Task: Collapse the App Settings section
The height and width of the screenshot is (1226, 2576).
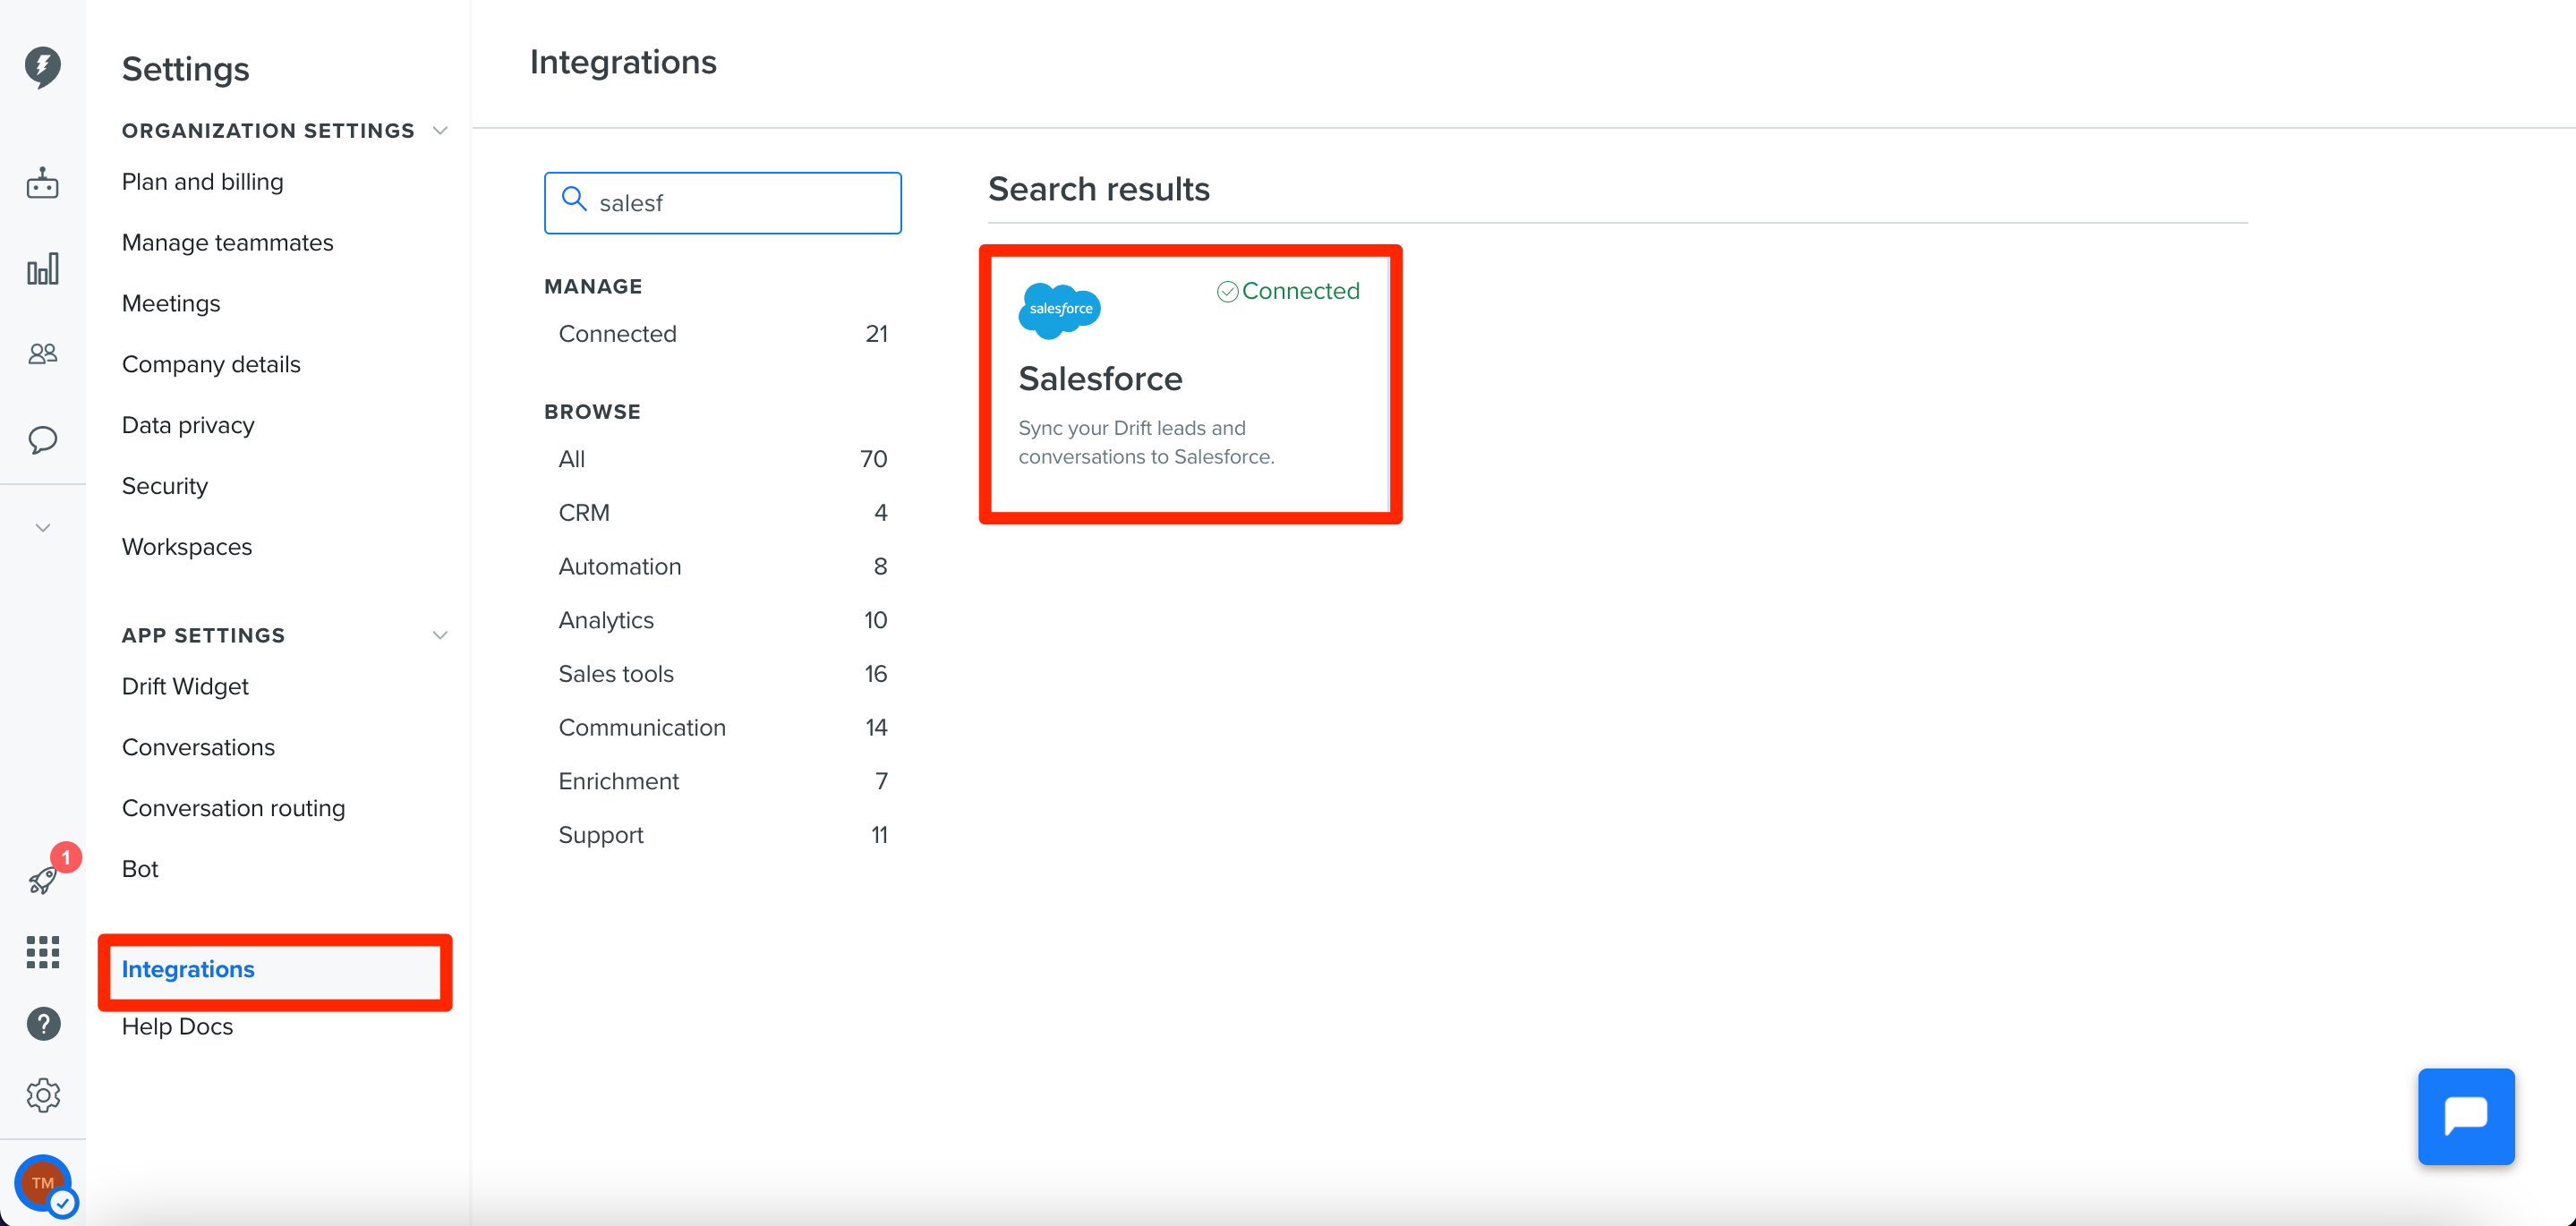Action: [440, 636]
